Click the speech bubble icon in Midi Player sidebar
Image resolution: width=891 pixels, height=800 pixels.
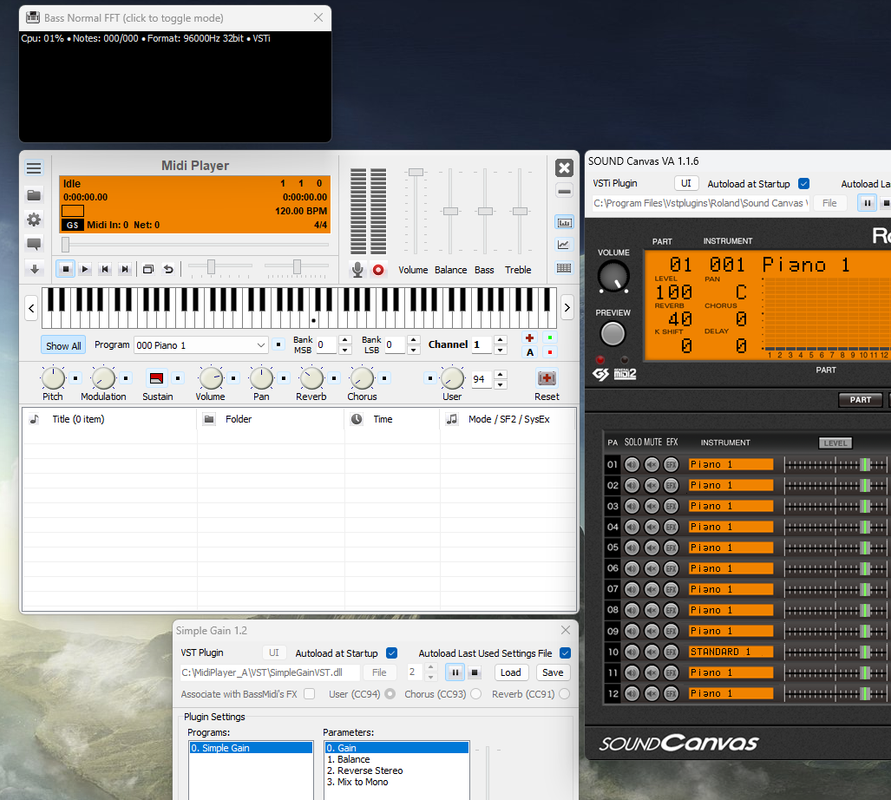click(34, 244)
